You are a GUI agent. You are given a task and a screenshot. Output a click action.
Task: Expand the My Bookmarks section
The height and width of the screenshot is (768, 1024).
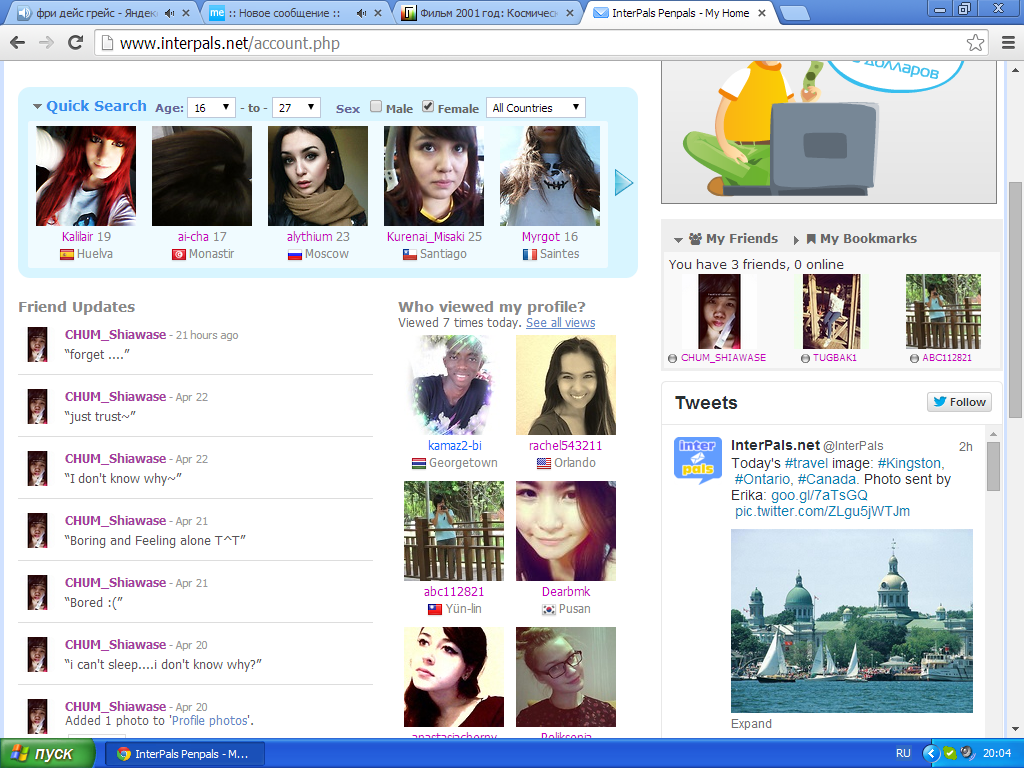[x=796, y=240]
